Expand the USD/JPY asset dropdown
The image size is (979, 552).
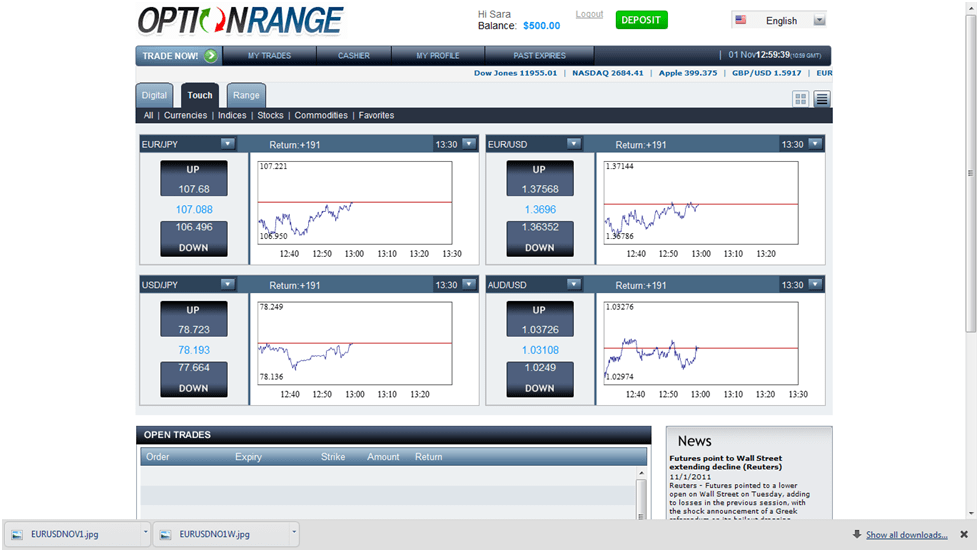pyautogui.click(x=227, y=284)
